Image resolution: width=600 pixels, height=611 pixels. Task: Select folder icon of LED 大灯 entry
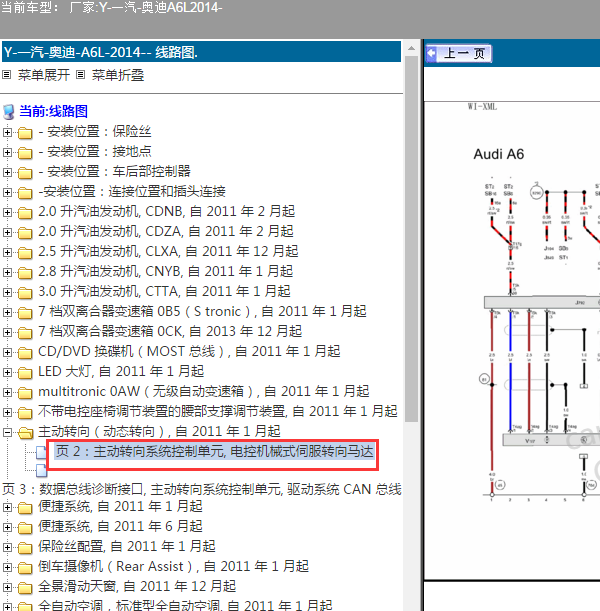[25, 373]
